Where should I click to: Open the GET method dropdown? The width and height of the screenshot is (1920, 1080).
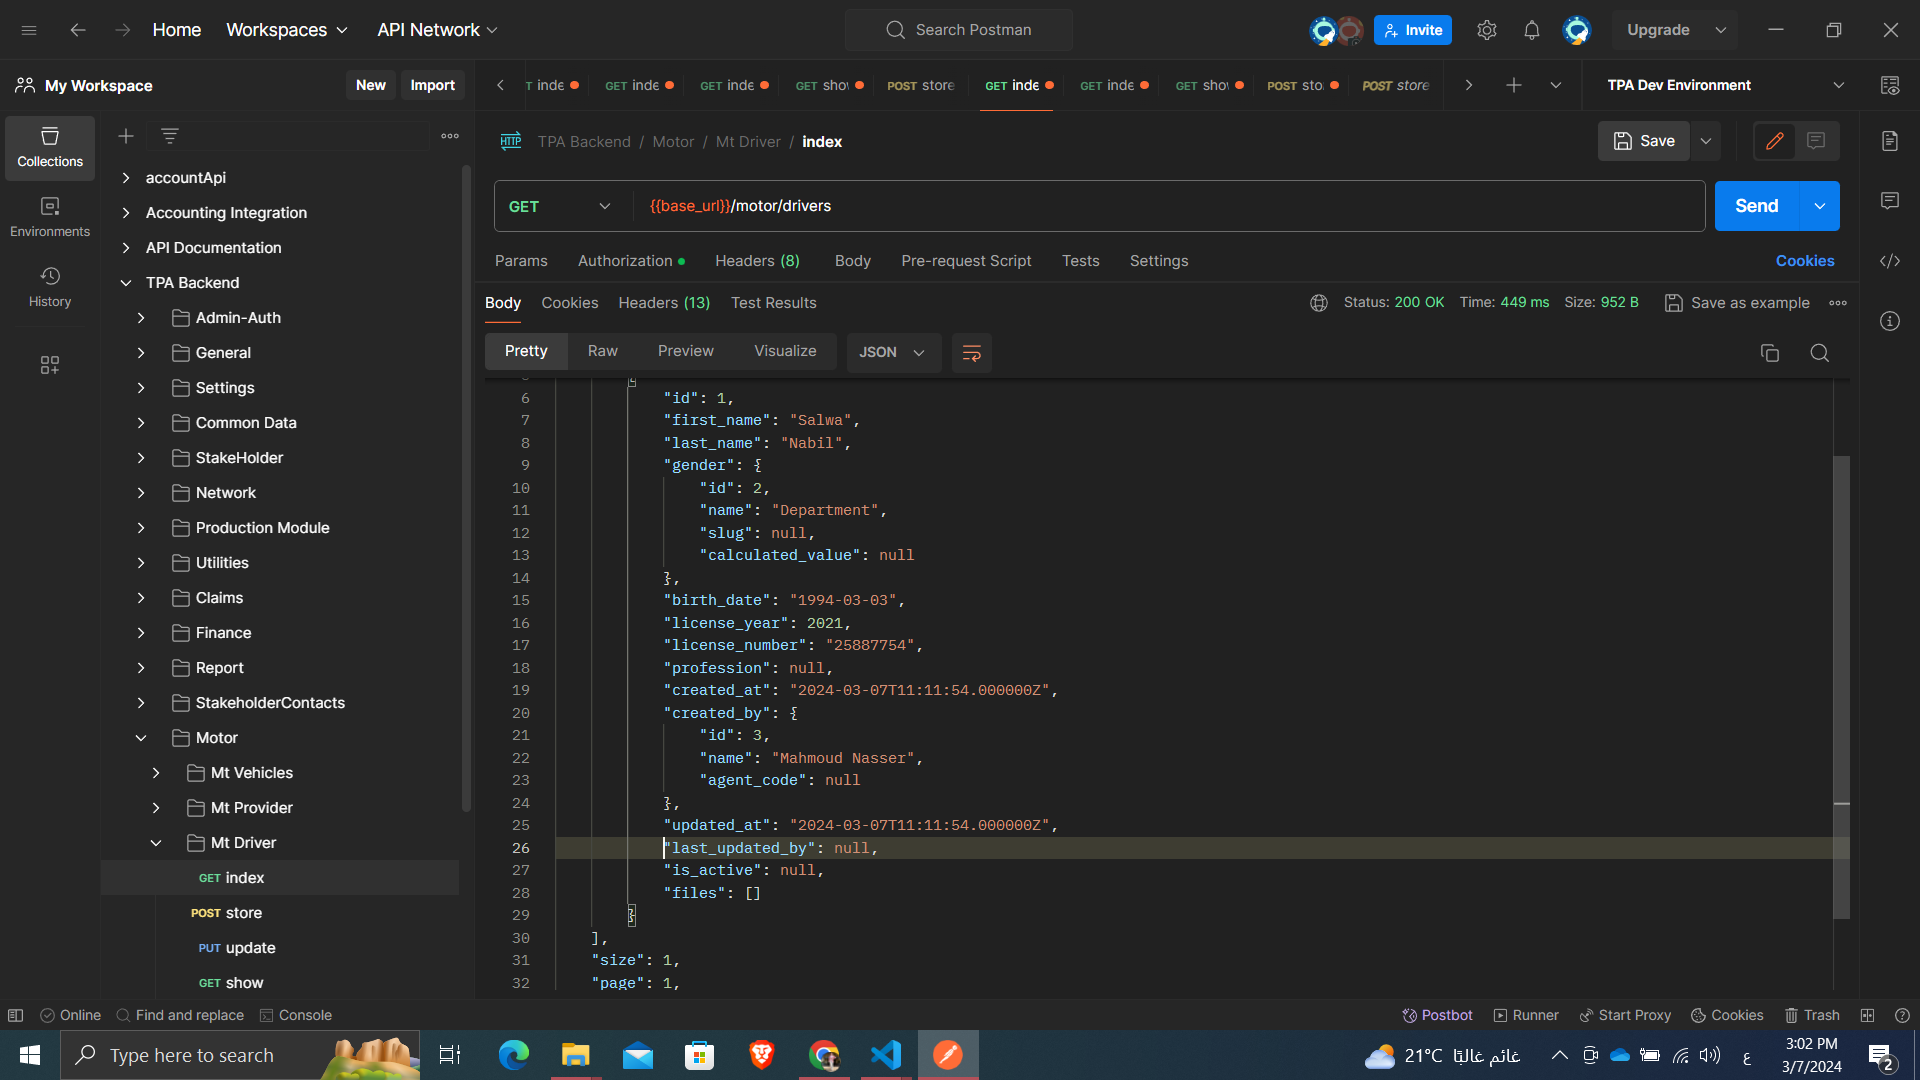(559, 206)
